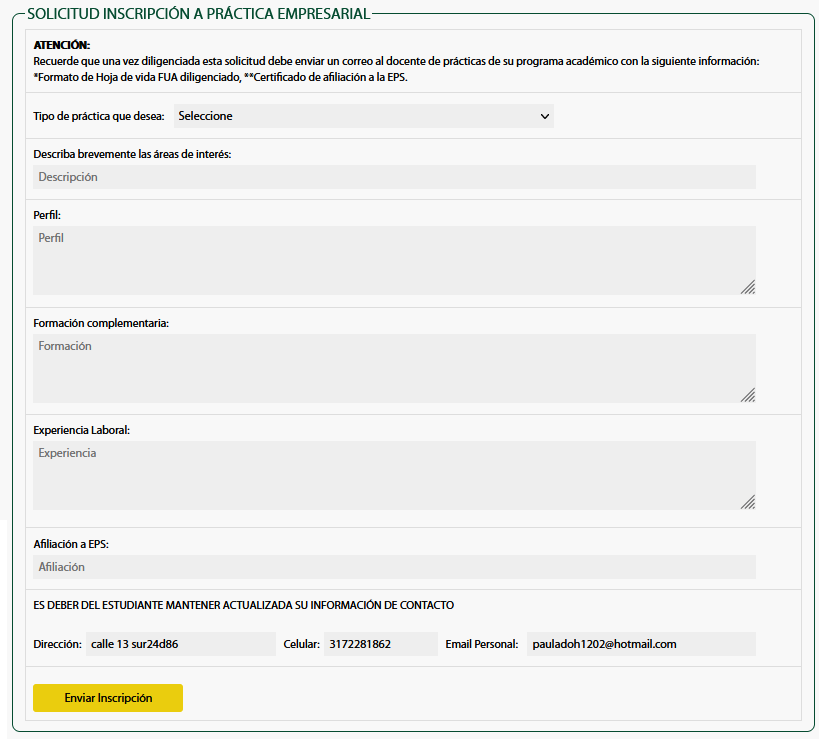Click the resize grip of the Perfil textarea

point(748,287)
